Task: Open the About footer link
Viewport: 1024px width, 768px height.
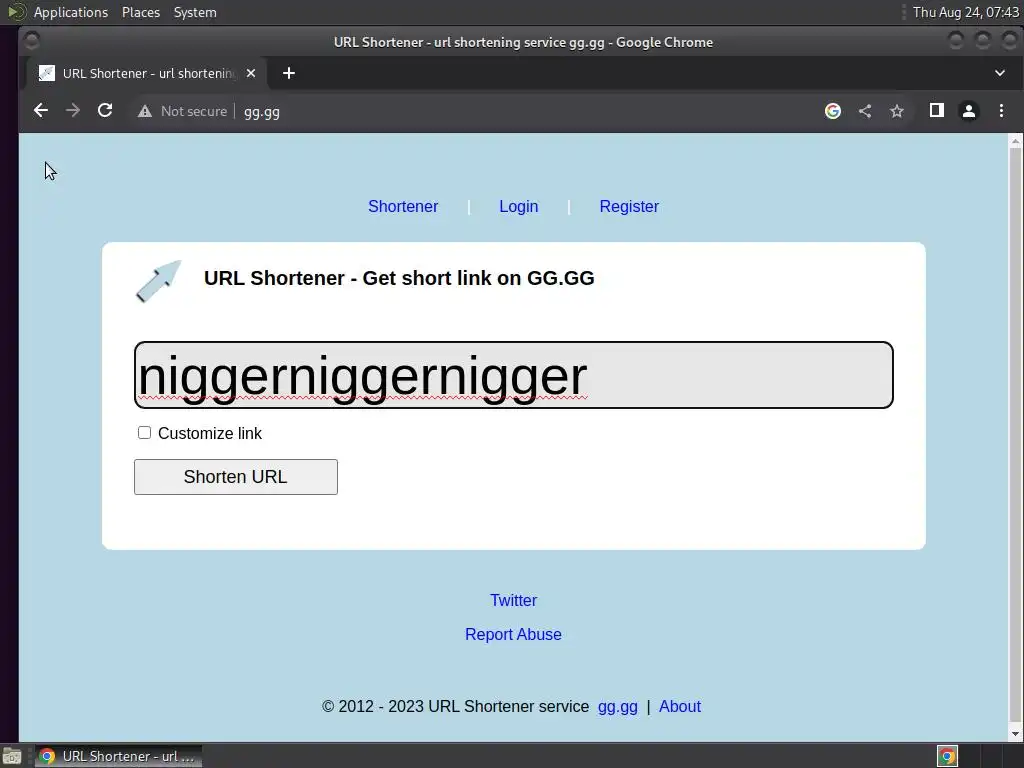Action: pyautogui.click(x=680, y=707)
